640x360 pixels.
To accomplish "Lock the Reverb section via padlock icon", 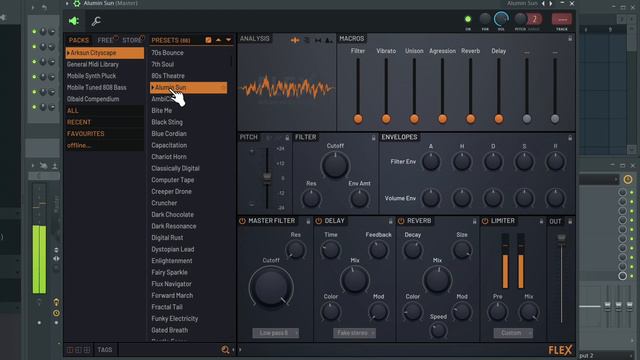I will pos(474,221).
